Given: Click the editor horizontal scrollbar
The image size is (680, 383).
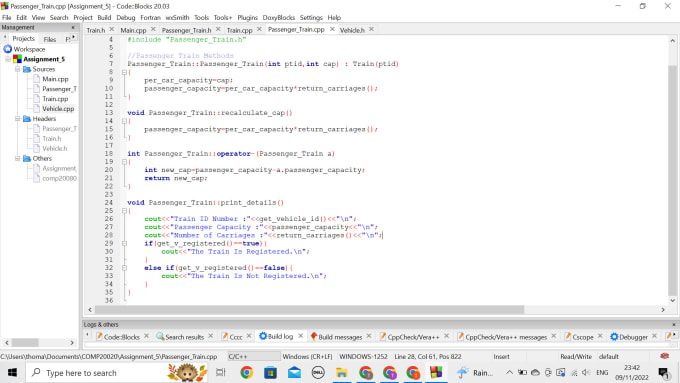Looking at the screenshot, I should tap(309, 310).
